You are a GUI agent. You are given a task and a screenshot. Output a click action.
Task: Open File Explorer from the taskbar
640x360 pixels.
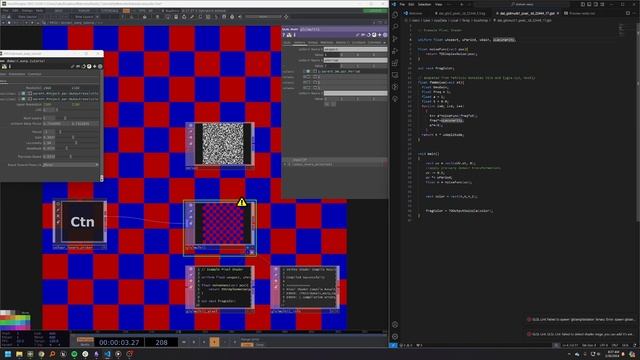point(19,354)
